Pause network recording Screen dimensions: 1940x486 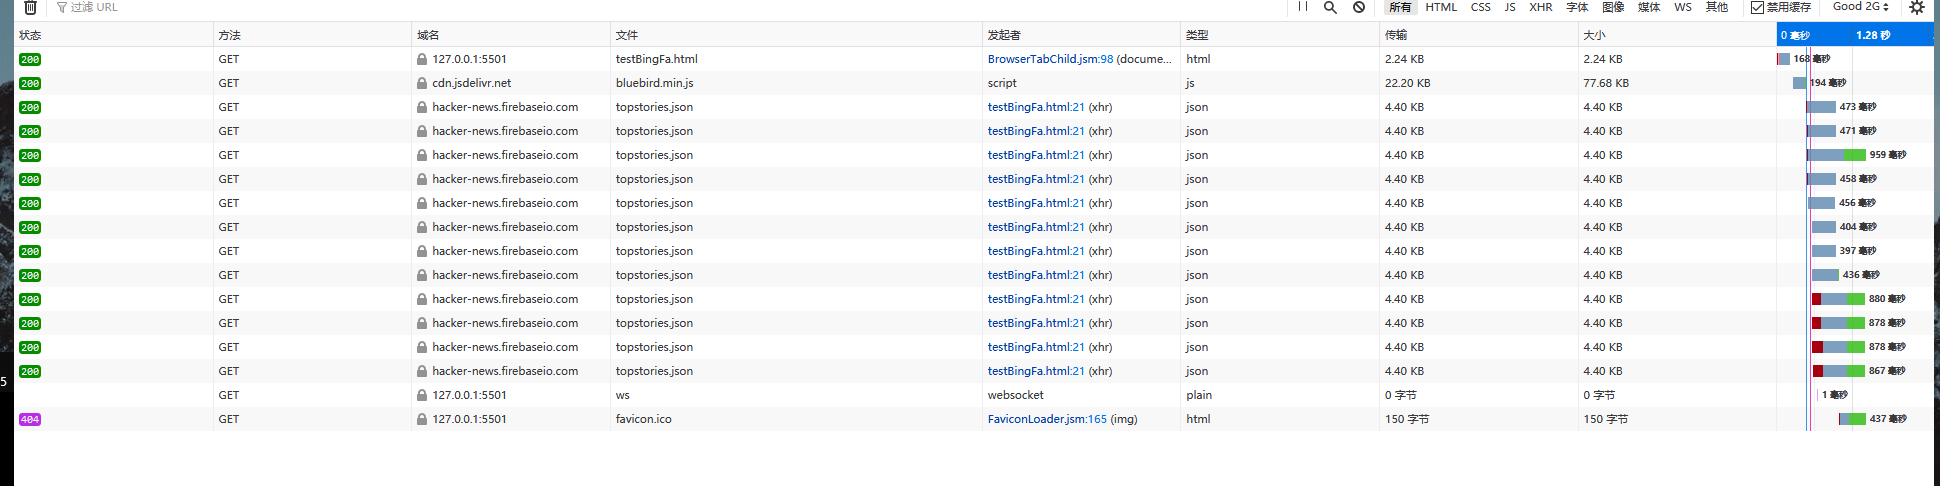1303,7
